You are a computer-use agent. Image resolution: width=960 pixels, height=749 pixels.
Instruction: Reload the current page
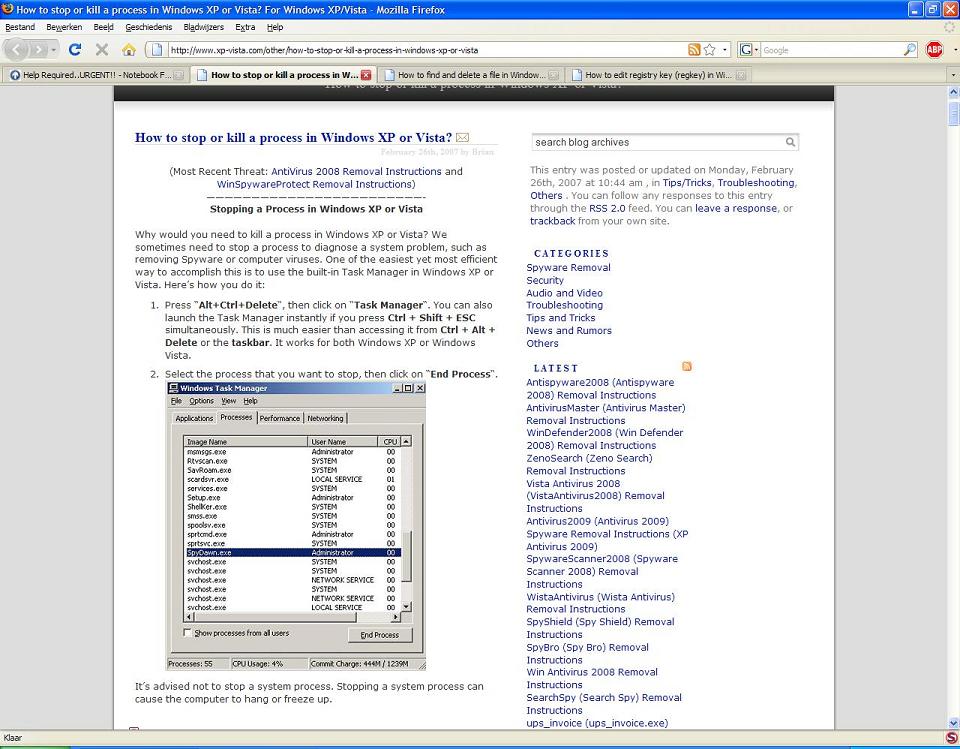coord(75,50)
